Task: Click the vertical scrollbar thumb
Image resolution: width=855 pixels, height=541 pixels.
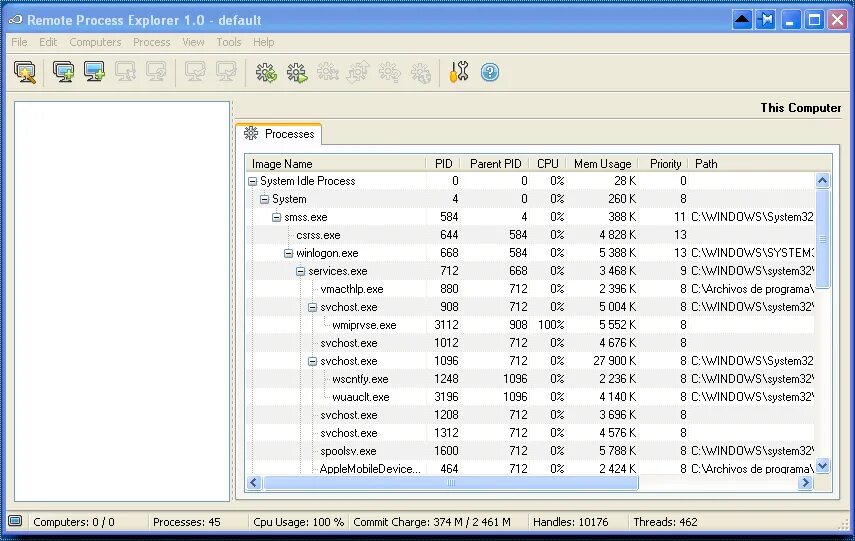Action: pos(823,238)
